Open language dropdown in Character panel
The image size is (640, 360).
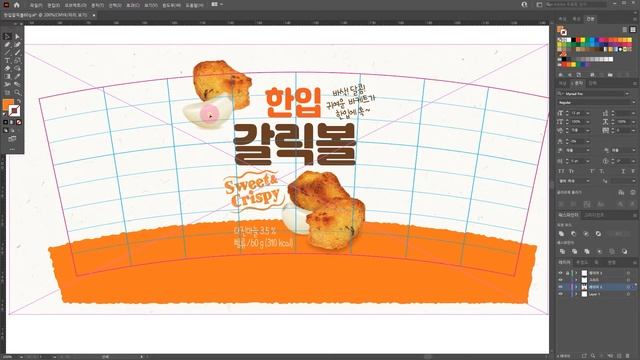click(588, 181)
